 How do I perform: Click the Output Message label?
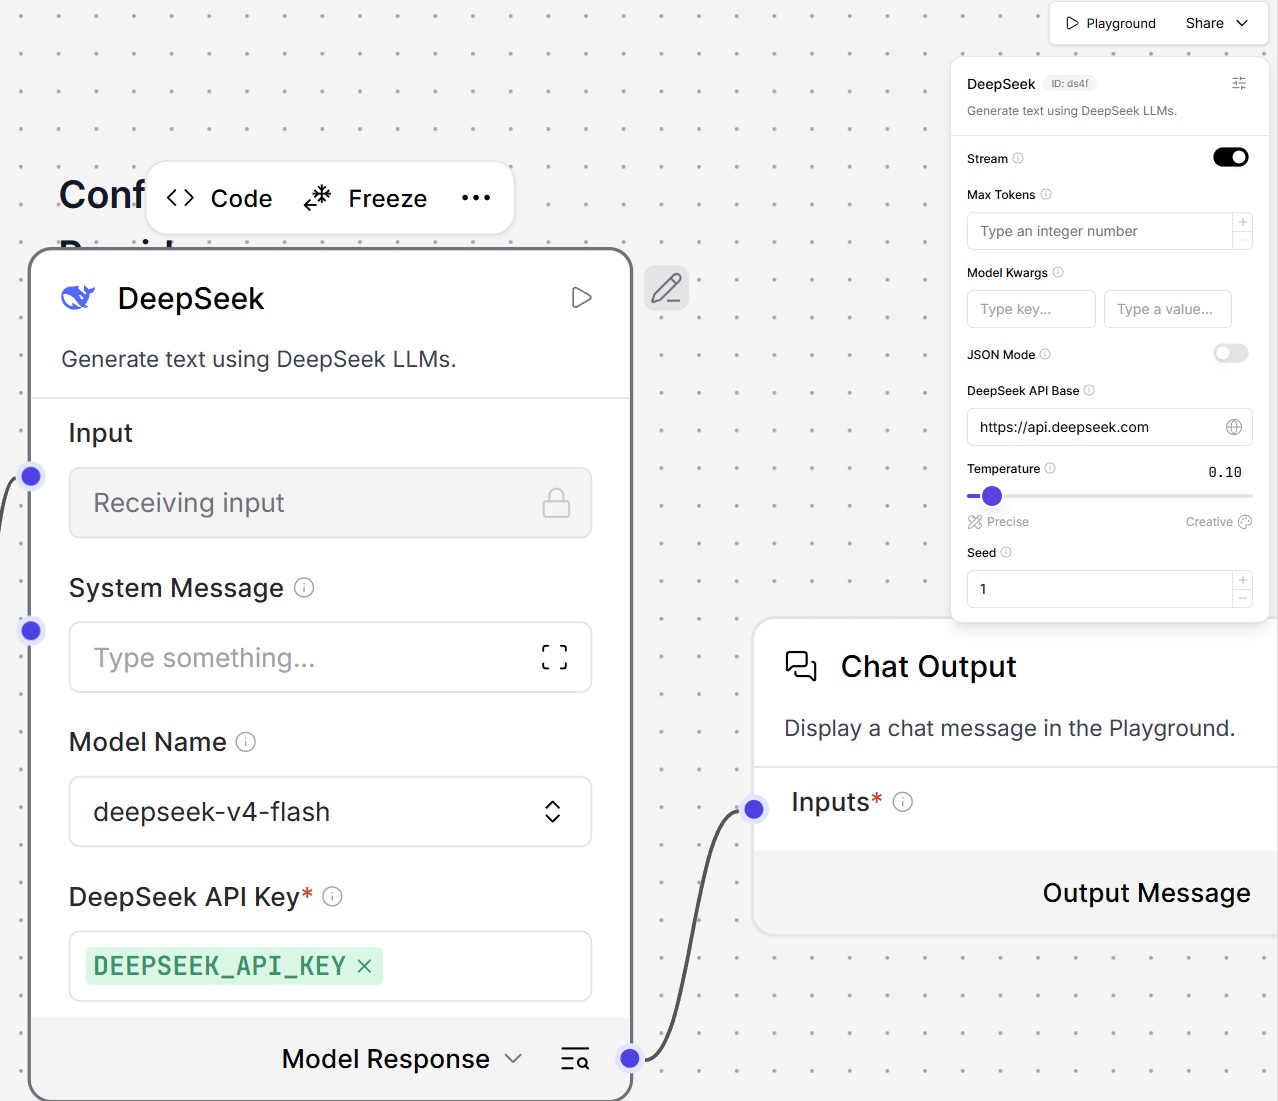1146,893
